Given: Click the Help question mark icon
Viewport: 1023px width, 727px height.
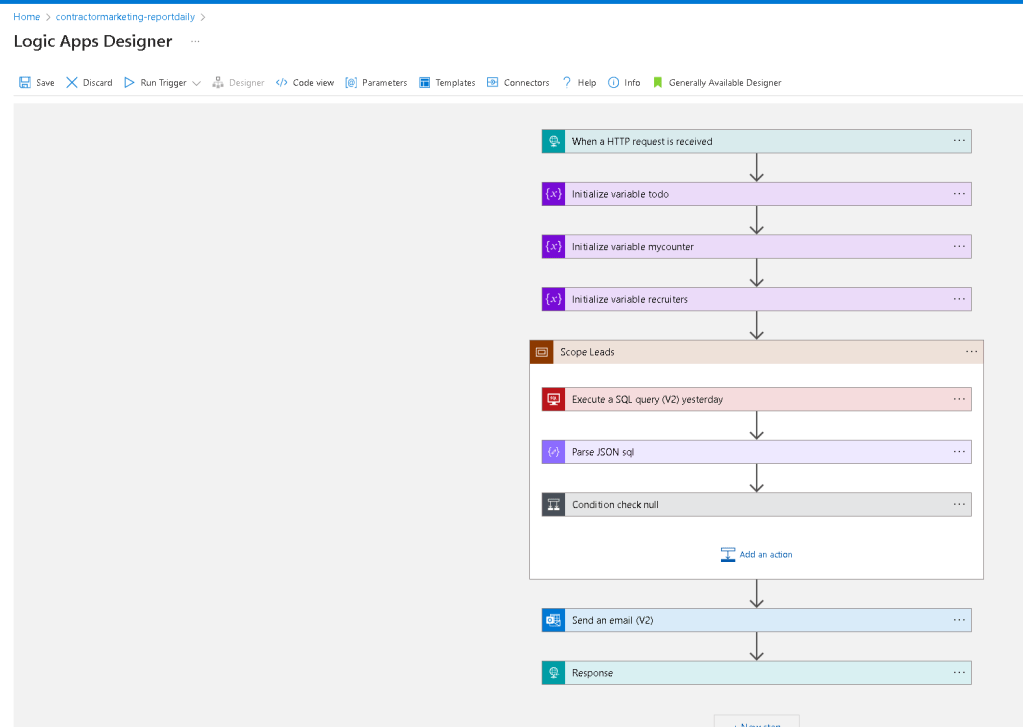Looking at the screenshot, I should 567,82.
